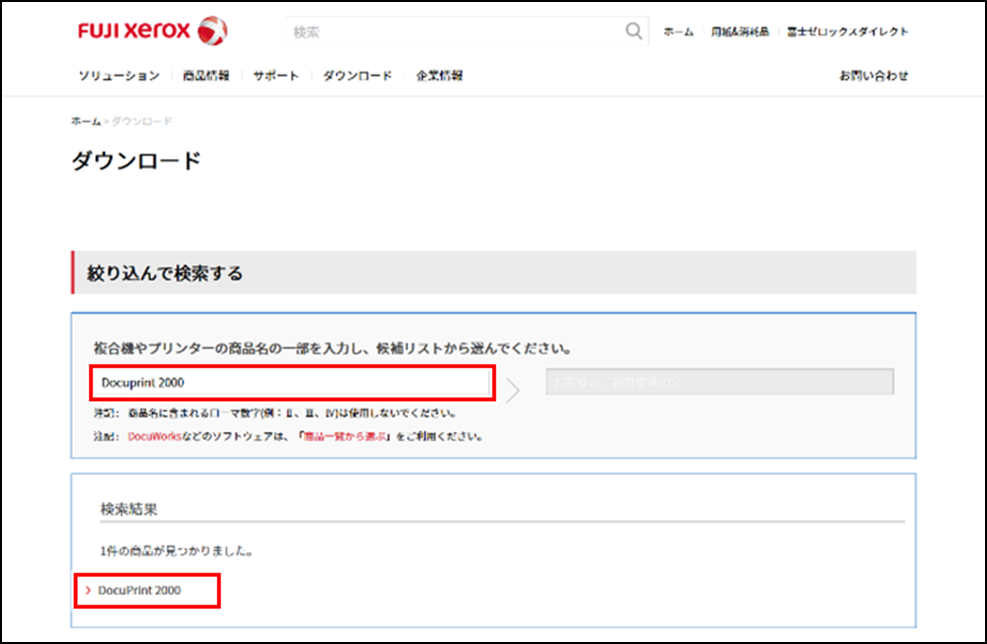Select the DocuPrint 2000 search result

point(139,590)
